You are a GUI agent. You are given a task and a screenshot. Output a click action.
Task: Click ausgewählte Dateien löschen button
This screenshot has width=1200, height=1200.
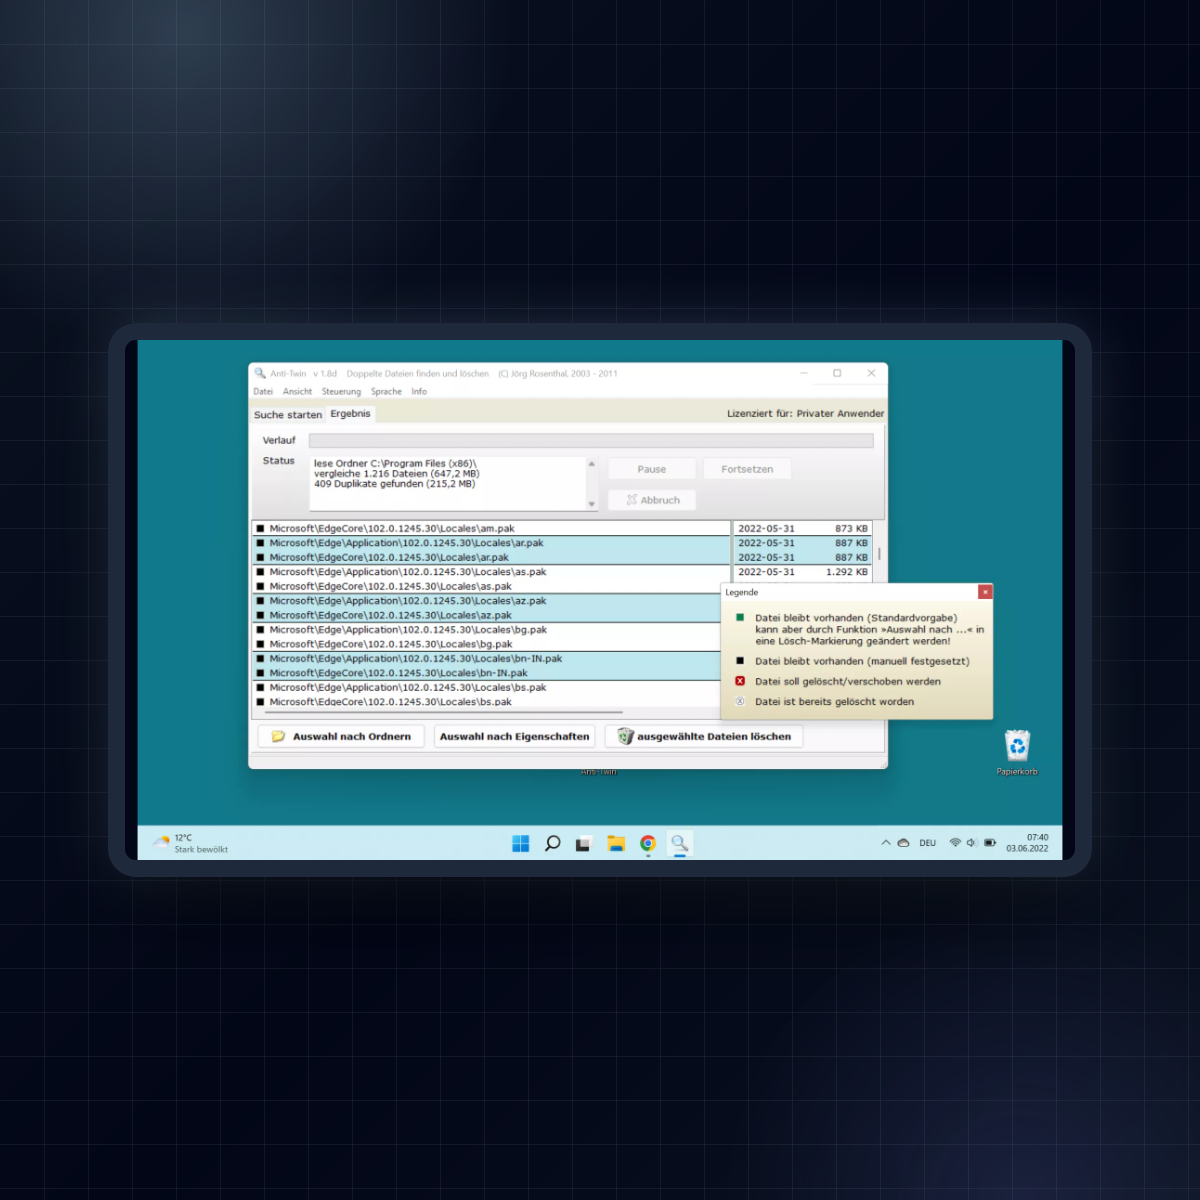pyautogui.click(x=704, y=737)
